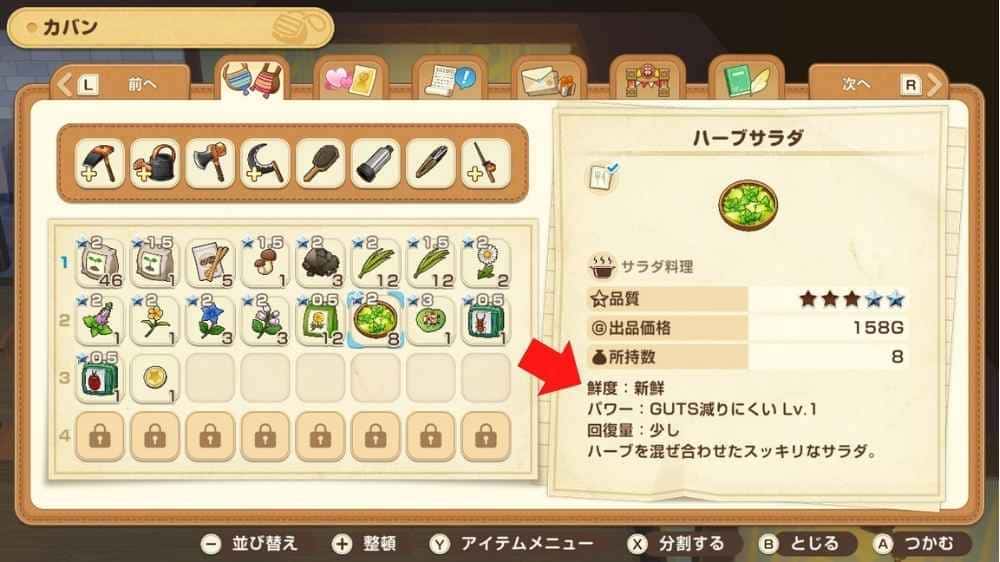Select the hoe tool in the tool belt
Screen dimensions: 1000x562
tap(99, 163)
